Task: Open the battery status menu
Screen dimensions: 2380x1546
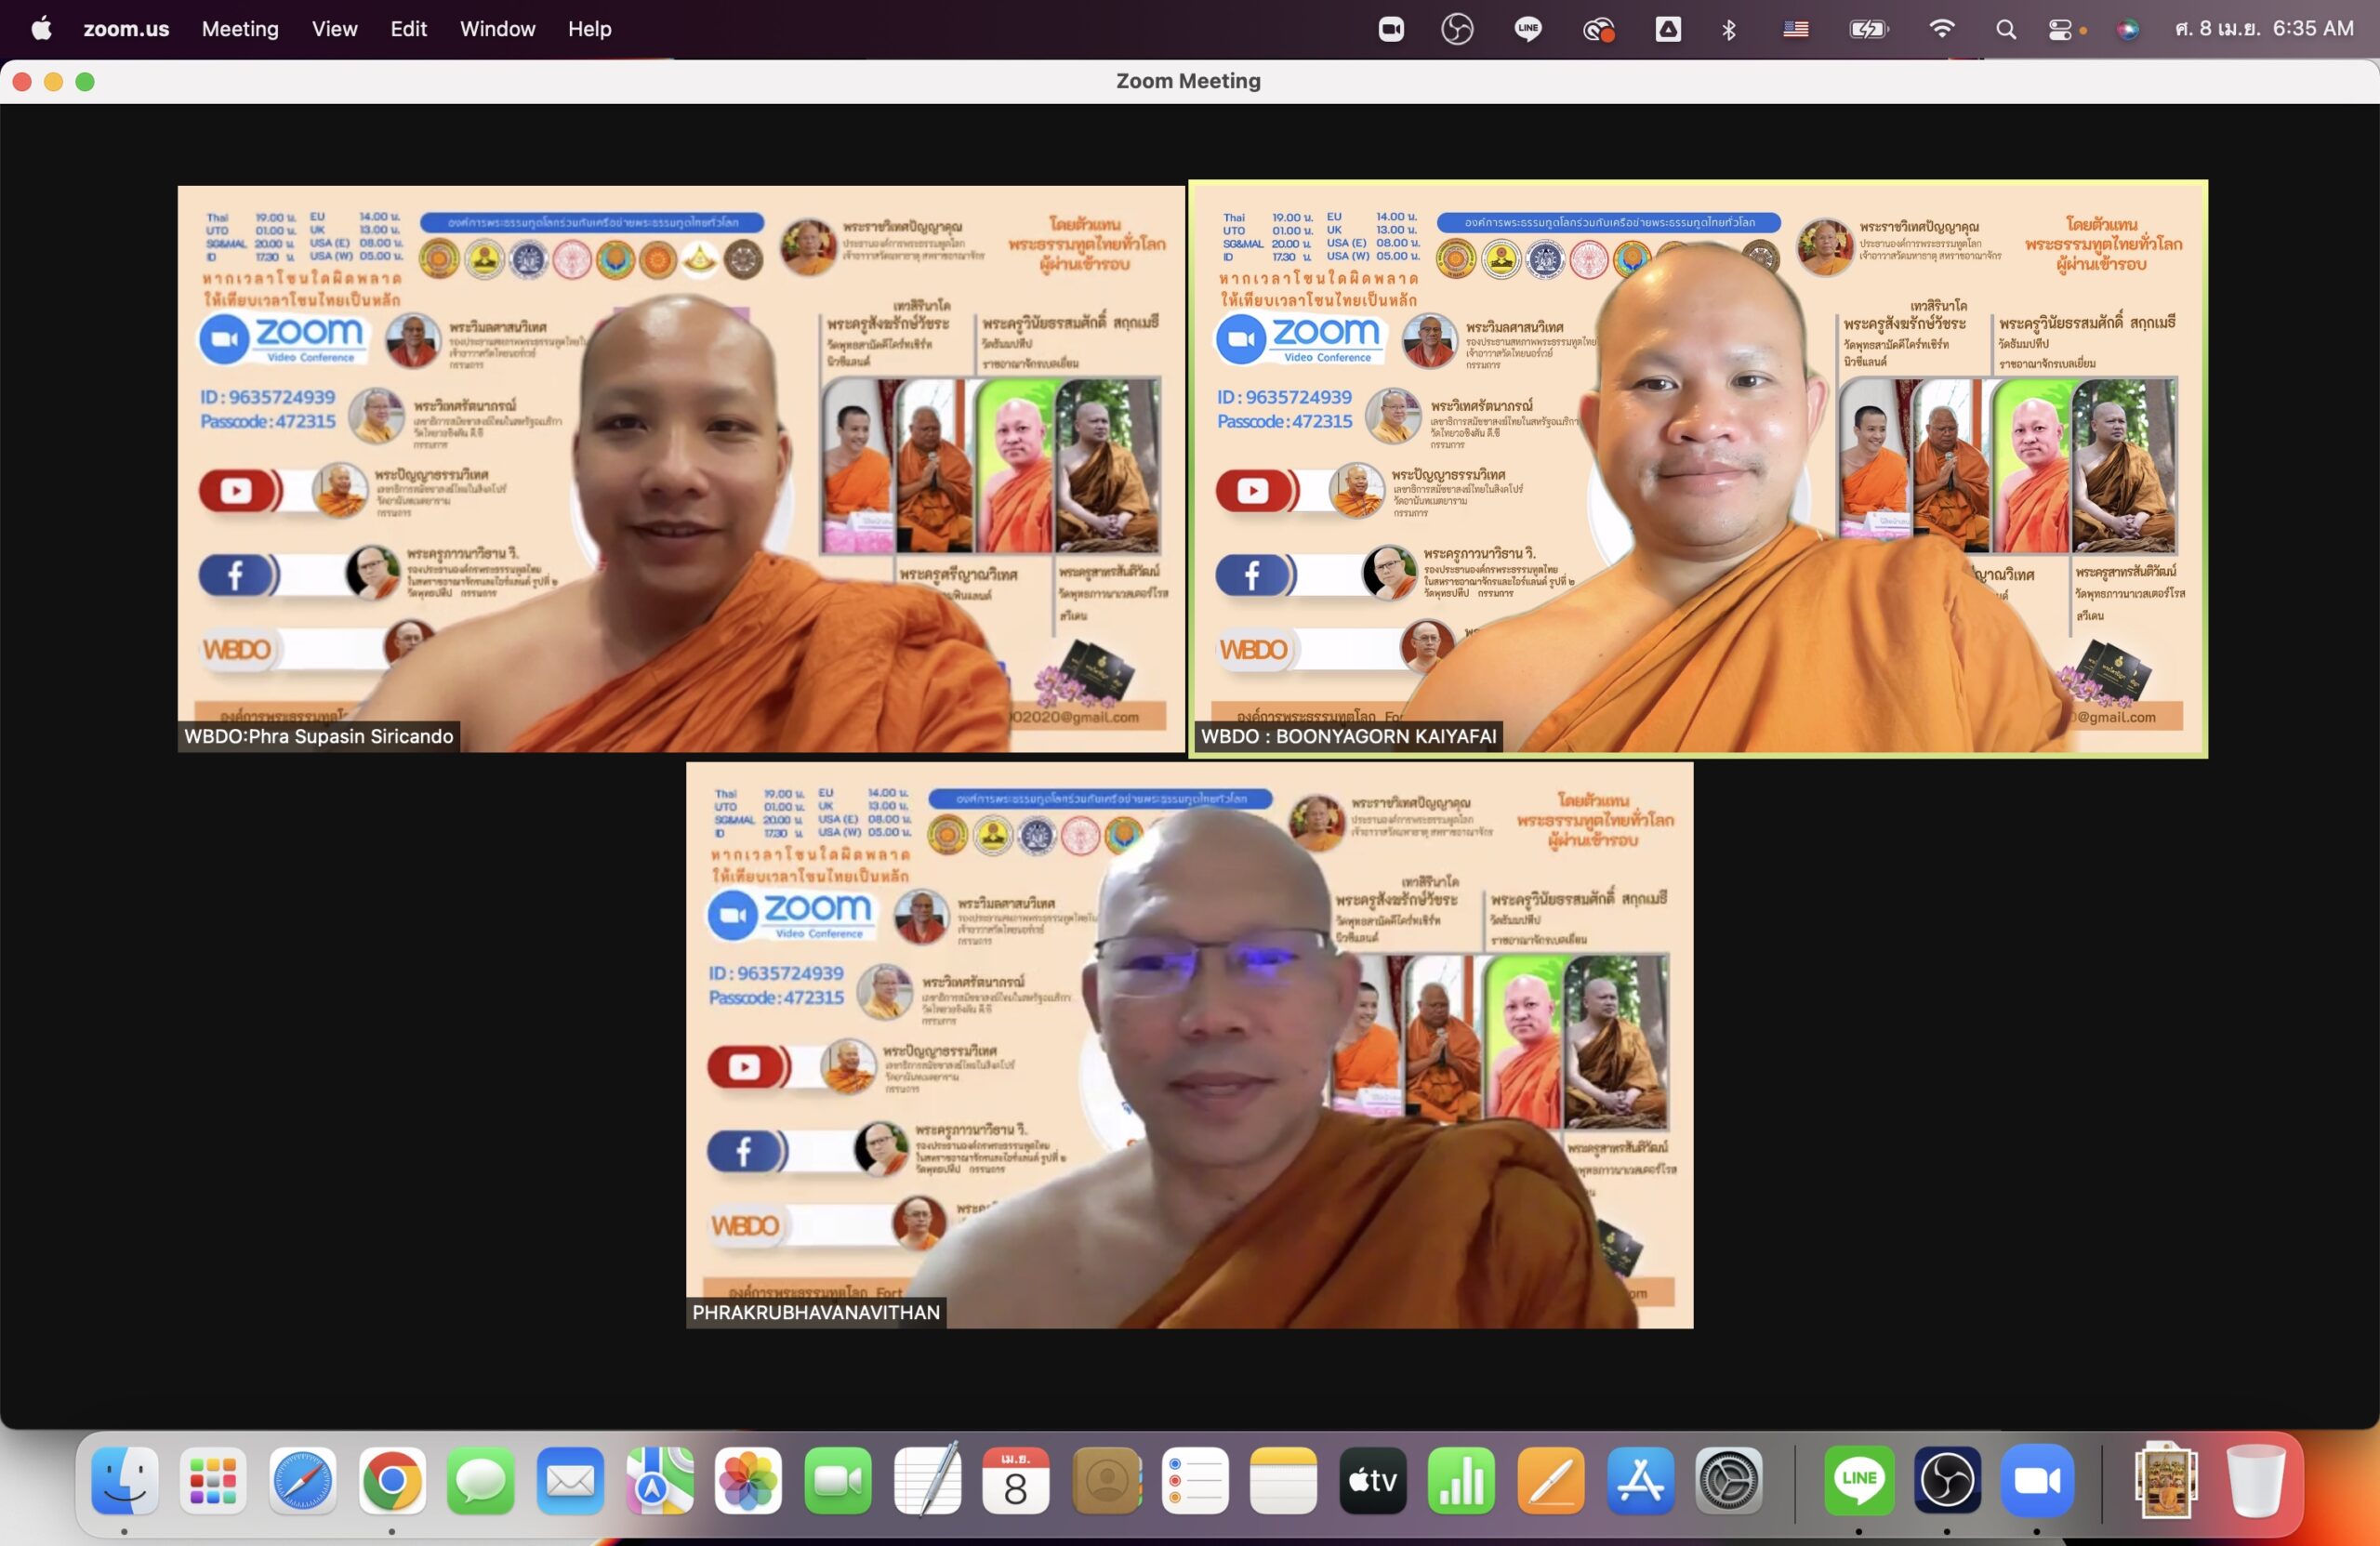Action: pyautogui.click(x=1868, y=29)
